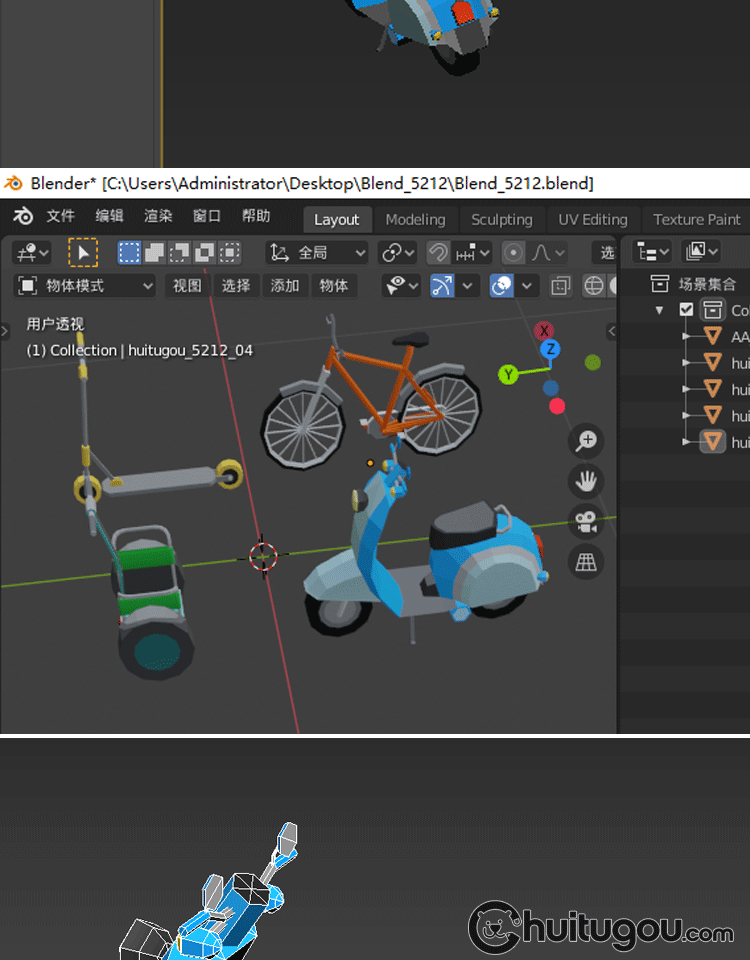This screenshot has height=960, width=750.
Task: Toggle snapping magnet icon
Action: [x=438, y=252]
